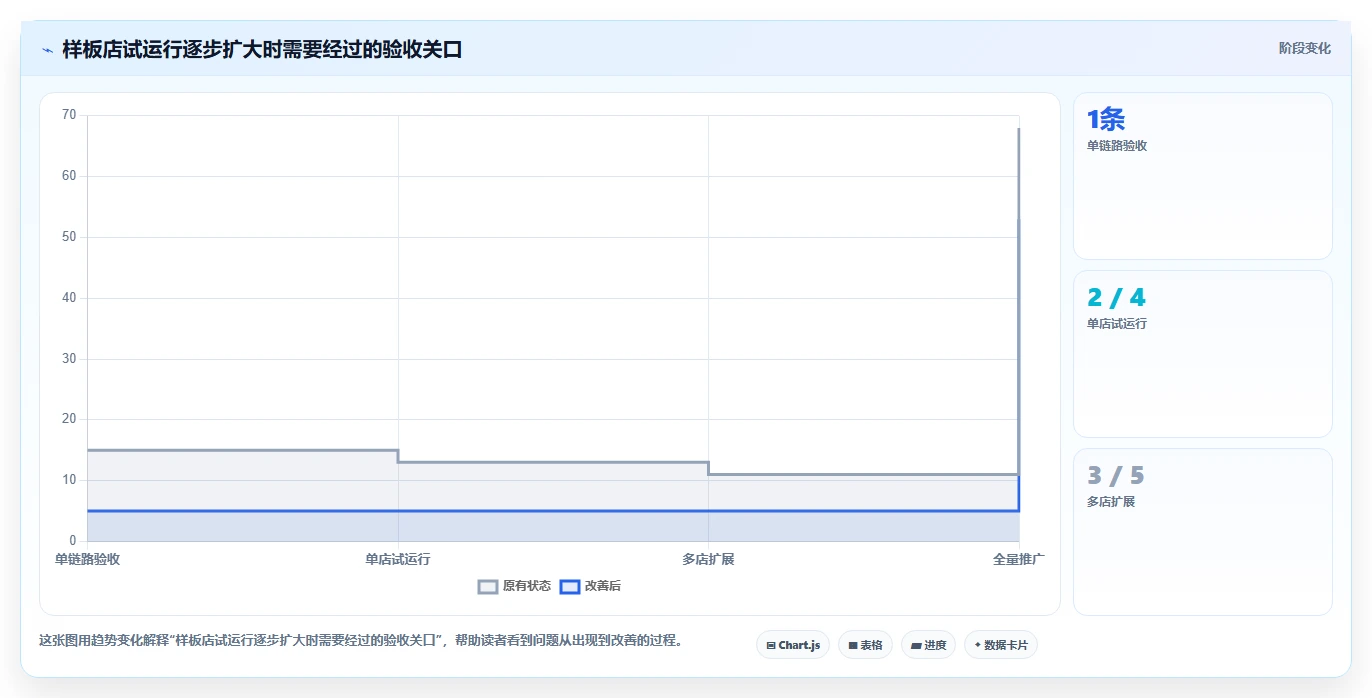Viewport: 1372px width, 698px height.
Task: Click the icon inside the 进度 chip
Action: (x=915, y=646)
